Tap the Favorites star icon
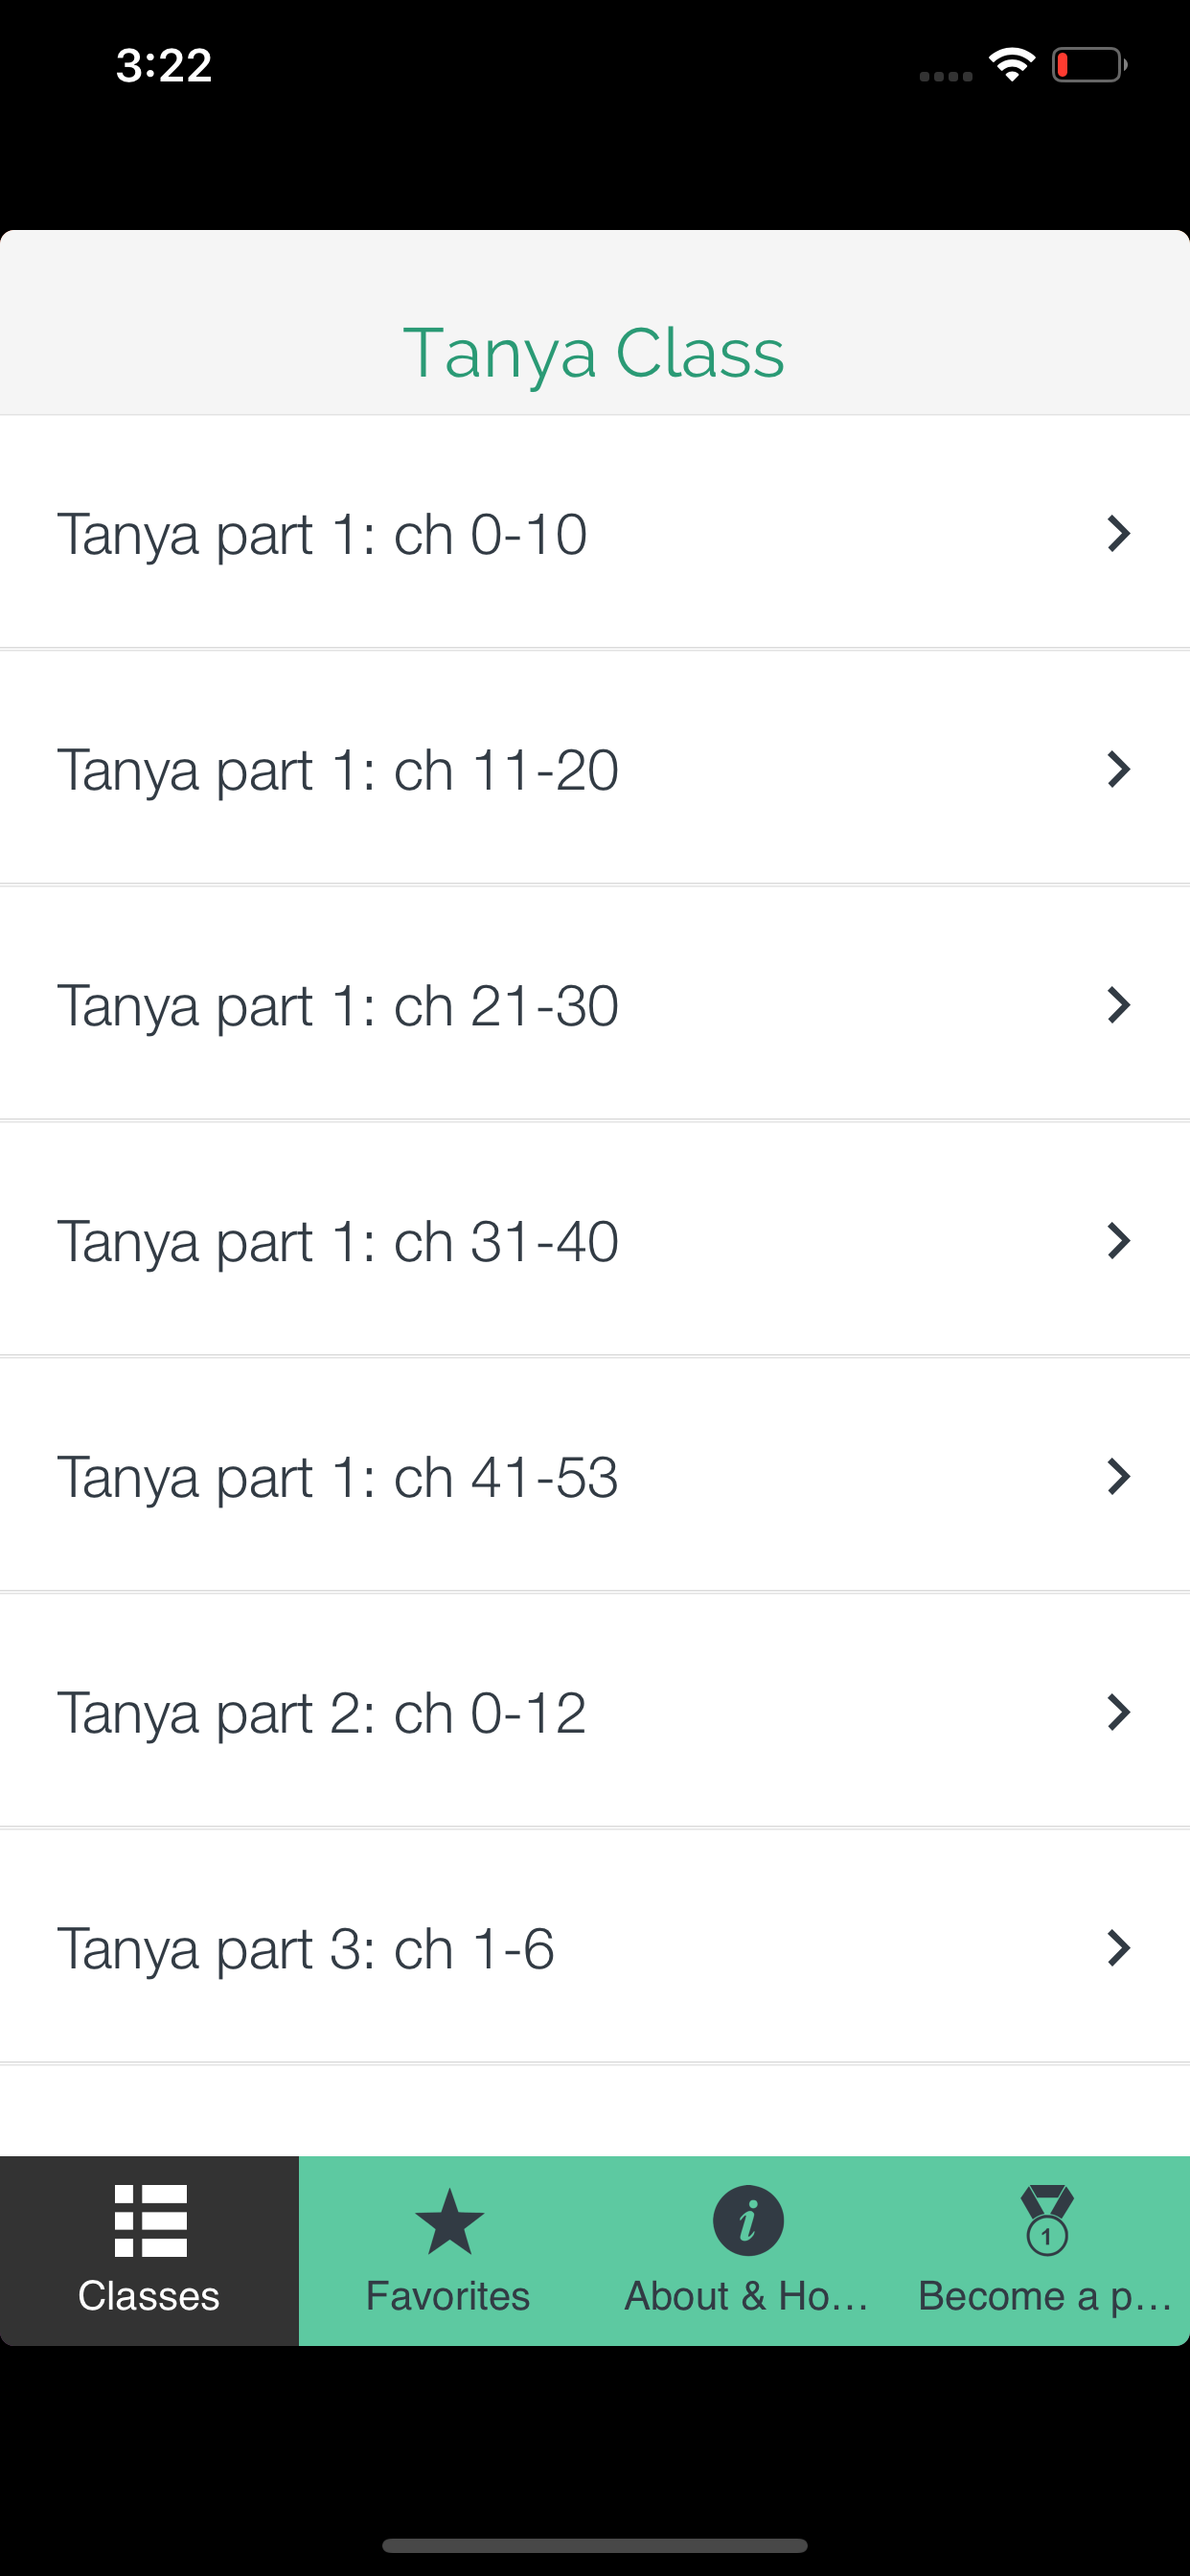Image resolution: width=1190 pixels, height=2576 pixels. tap(449, 2221)
